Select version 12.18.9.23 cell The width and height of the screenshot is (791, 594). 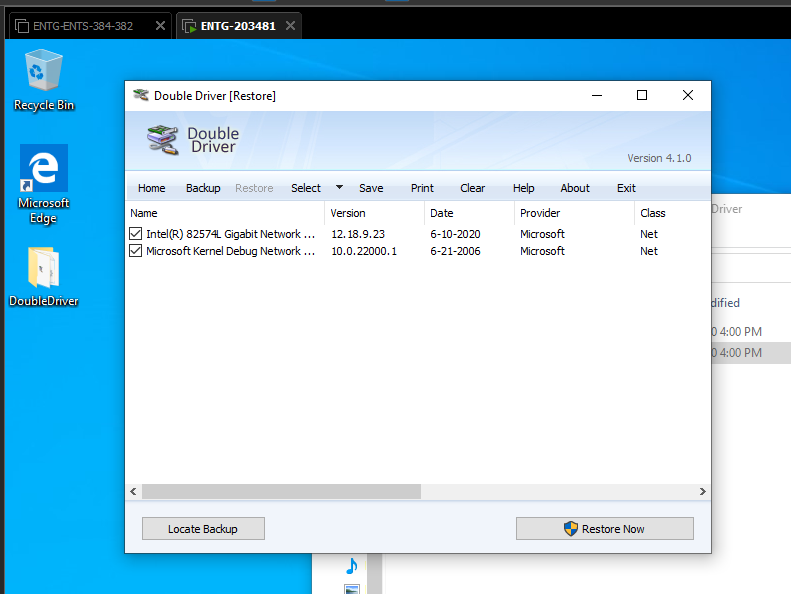pos(358,234)
